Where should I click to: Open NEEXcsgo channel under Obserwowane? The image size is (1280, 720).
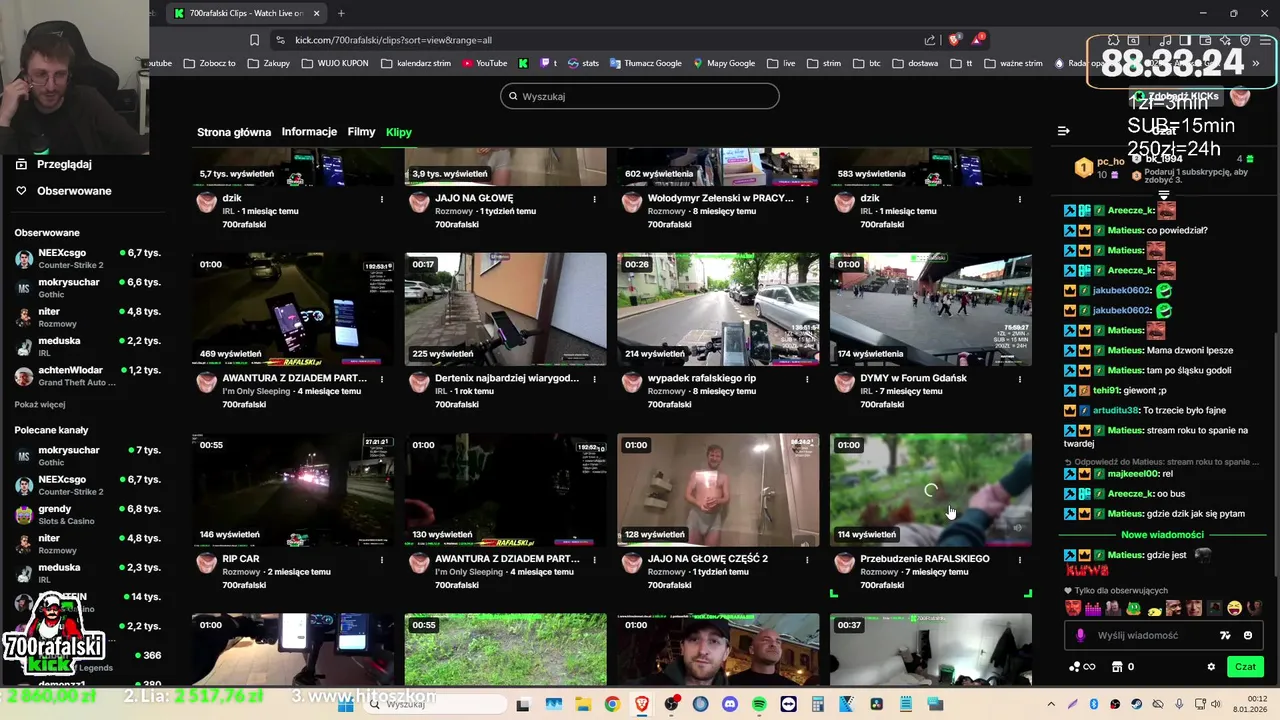[x=88, y=259]
